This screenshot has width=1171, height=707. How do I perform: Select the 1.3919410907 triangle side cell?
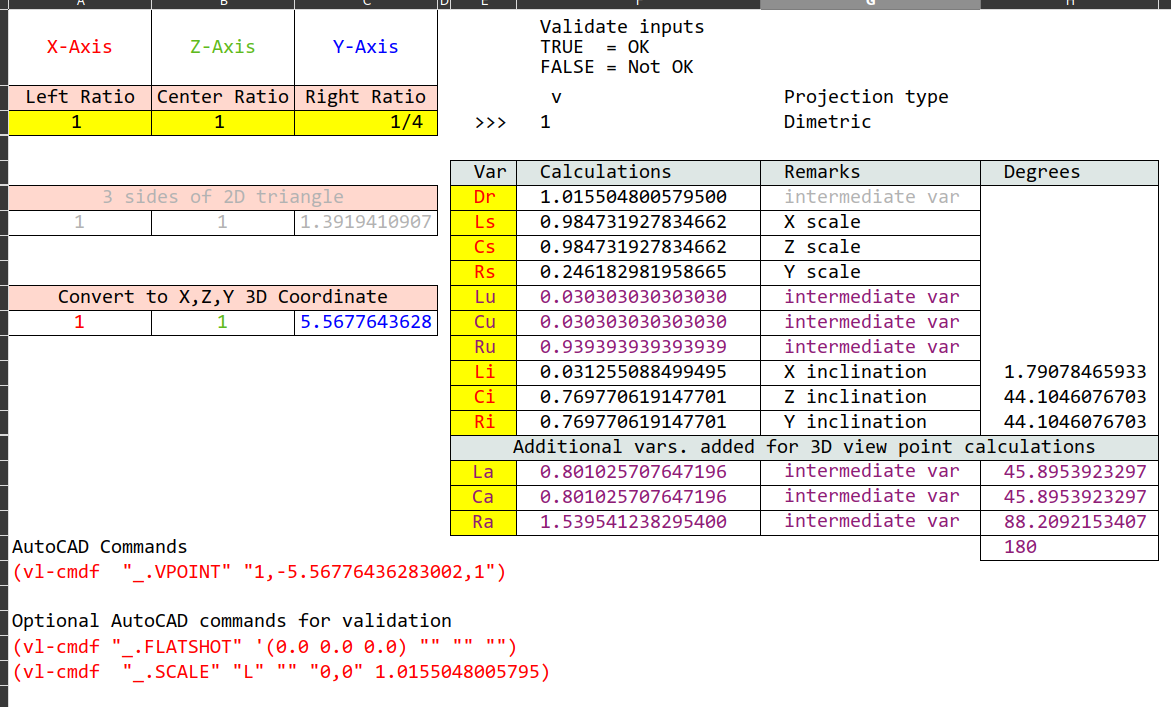coord(366,222)
